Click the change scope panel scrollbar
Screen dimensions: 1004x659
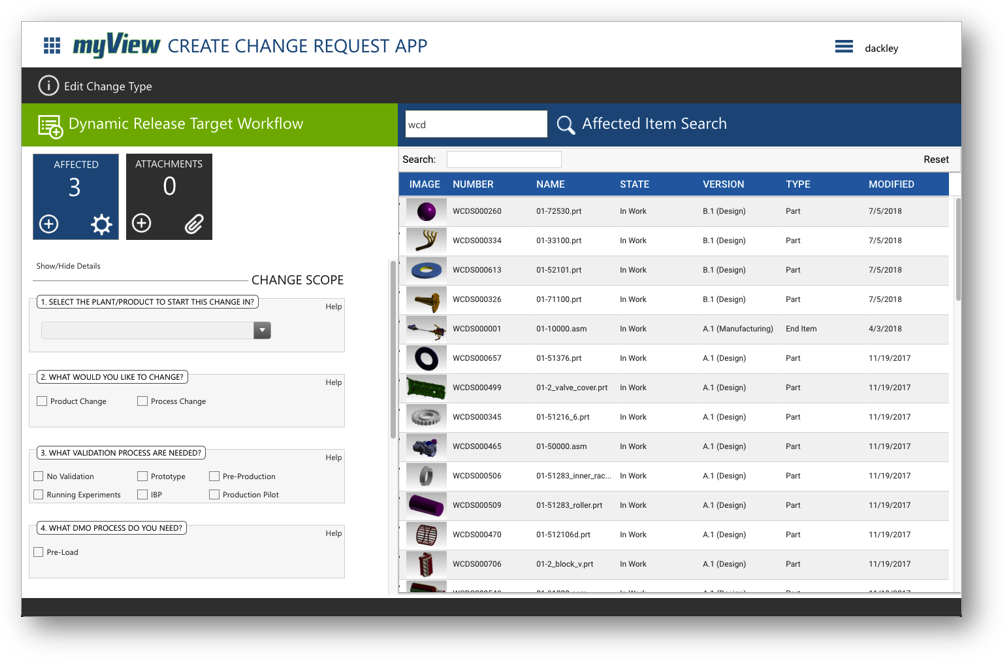point(393,349)
